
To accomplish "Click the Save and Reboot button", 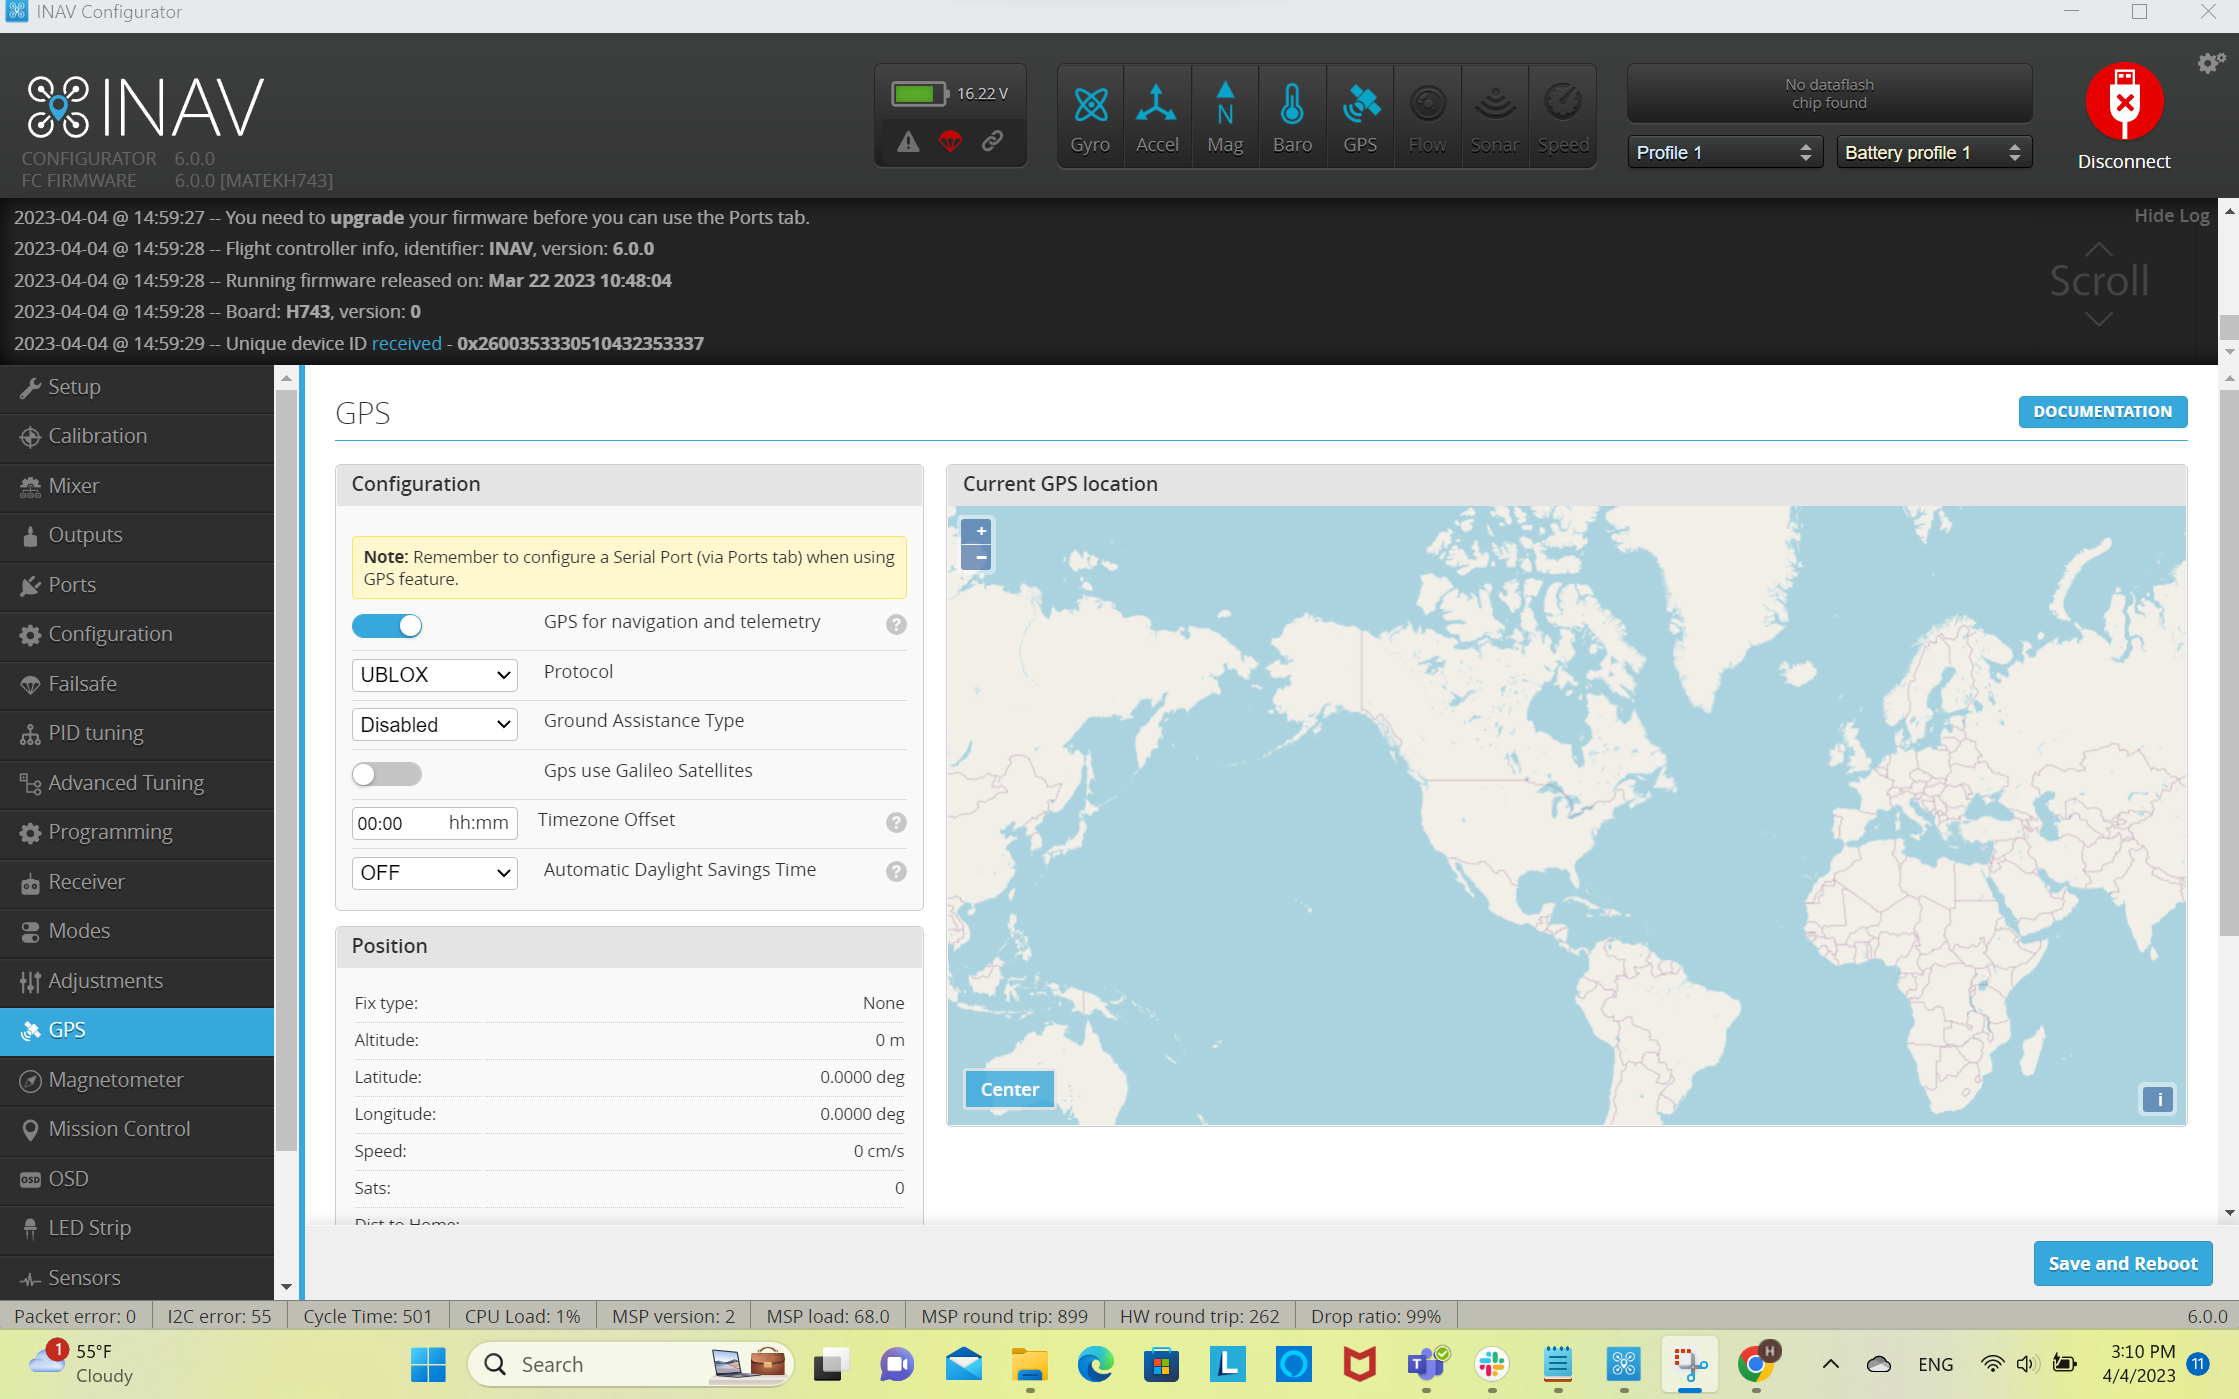I will point(2123,1263).
